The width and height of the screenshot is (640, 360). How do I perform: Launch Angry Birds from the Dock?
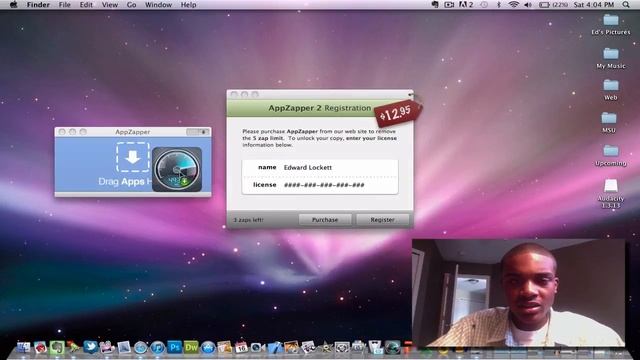pos(40,347)
